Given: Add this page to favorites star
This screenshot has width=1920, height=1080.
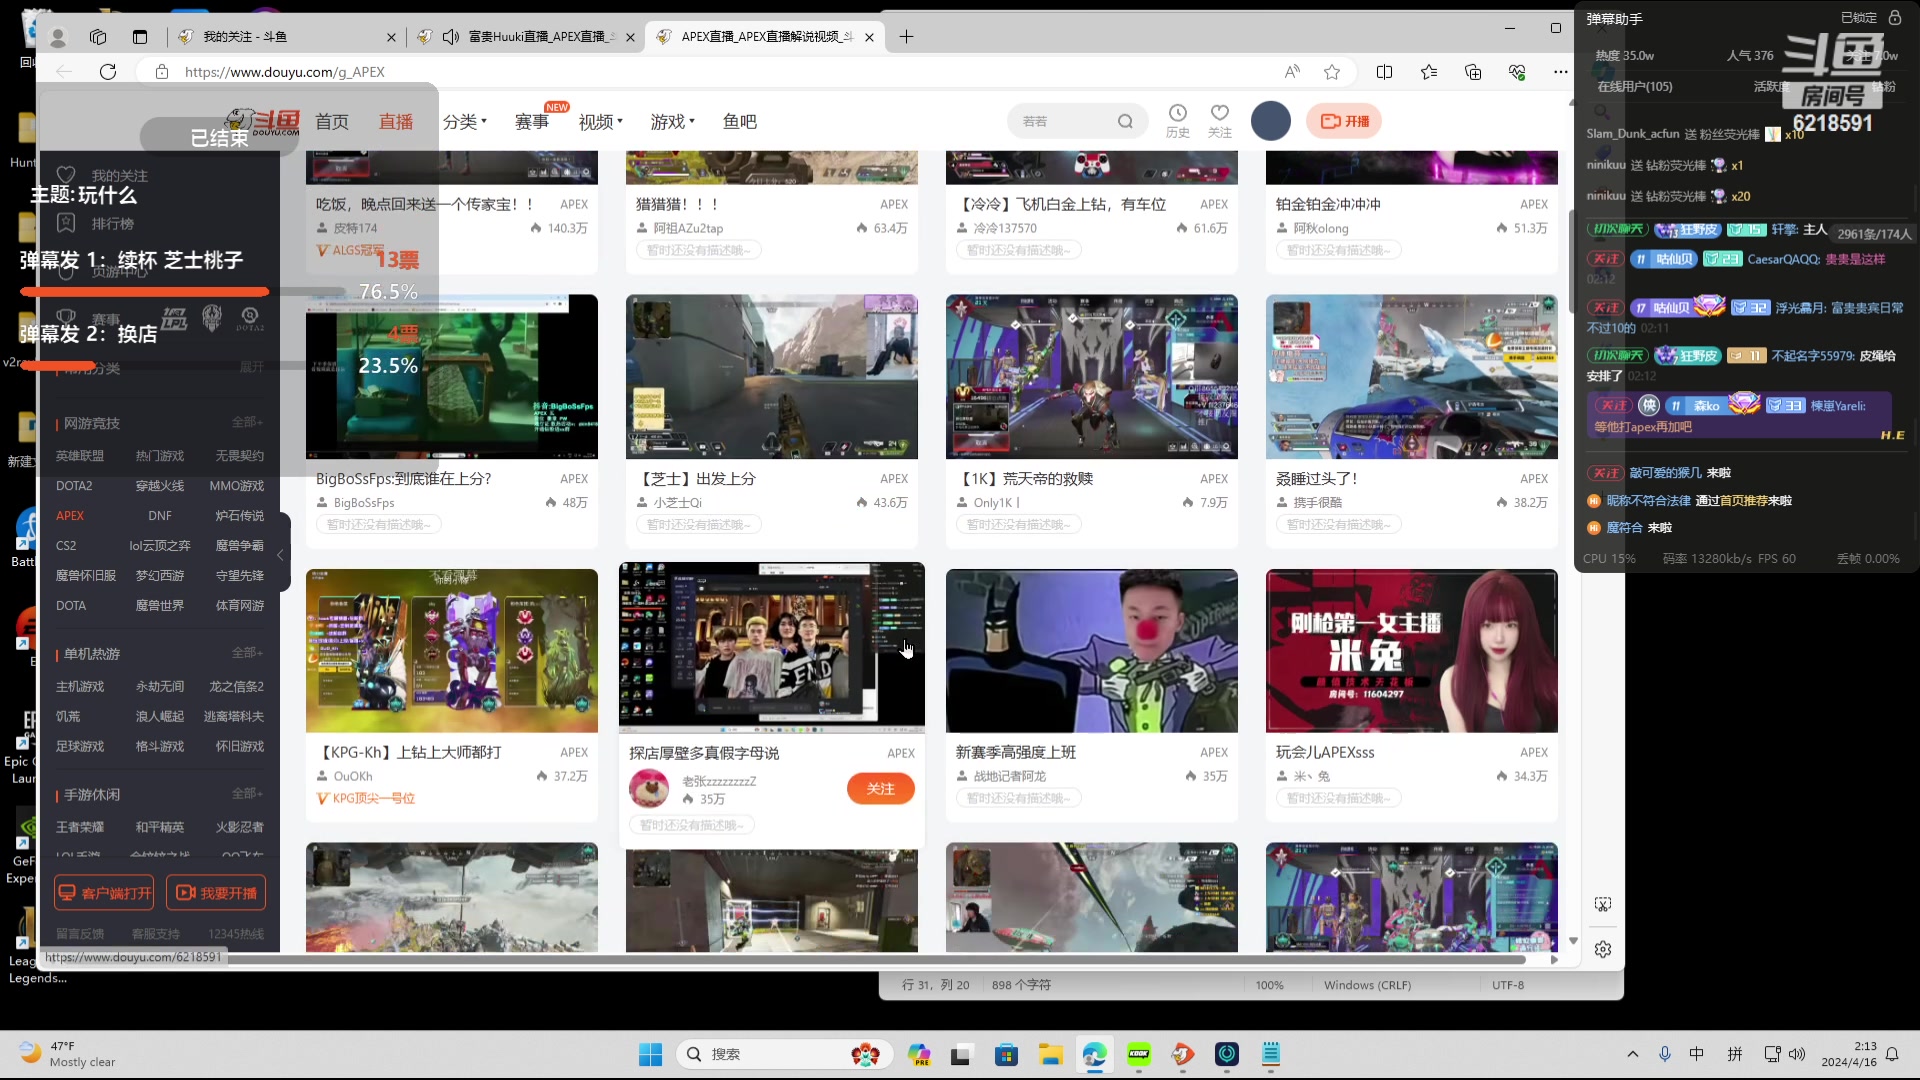Looking at the screenshot, I should coord(1332,71).
